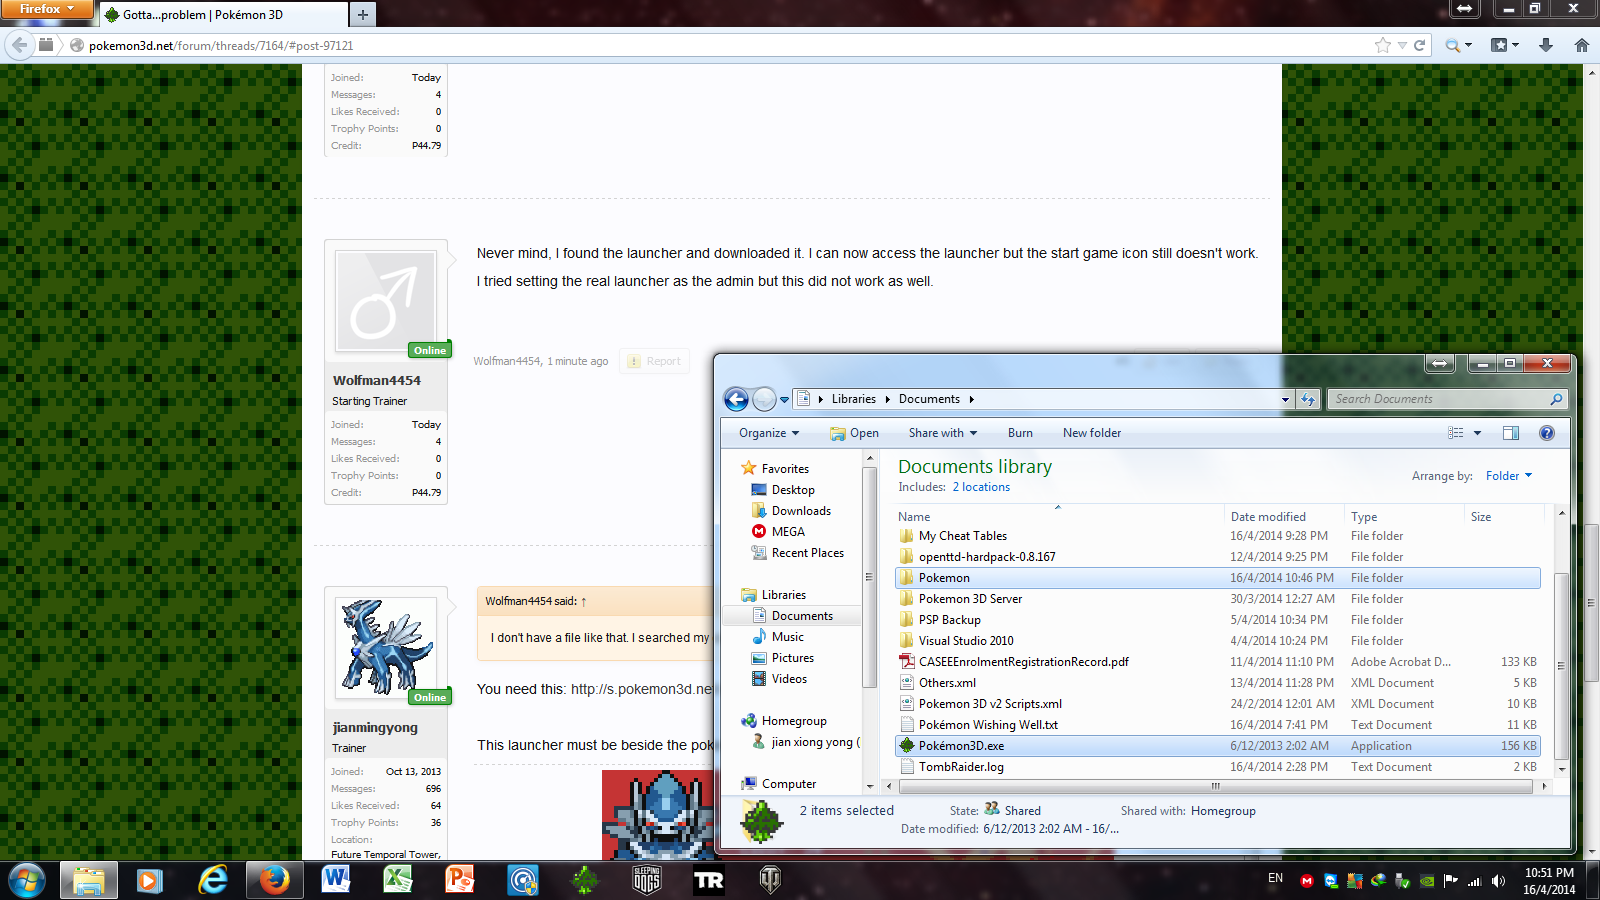Open jianmingyong's profile name link

[375, 727]
